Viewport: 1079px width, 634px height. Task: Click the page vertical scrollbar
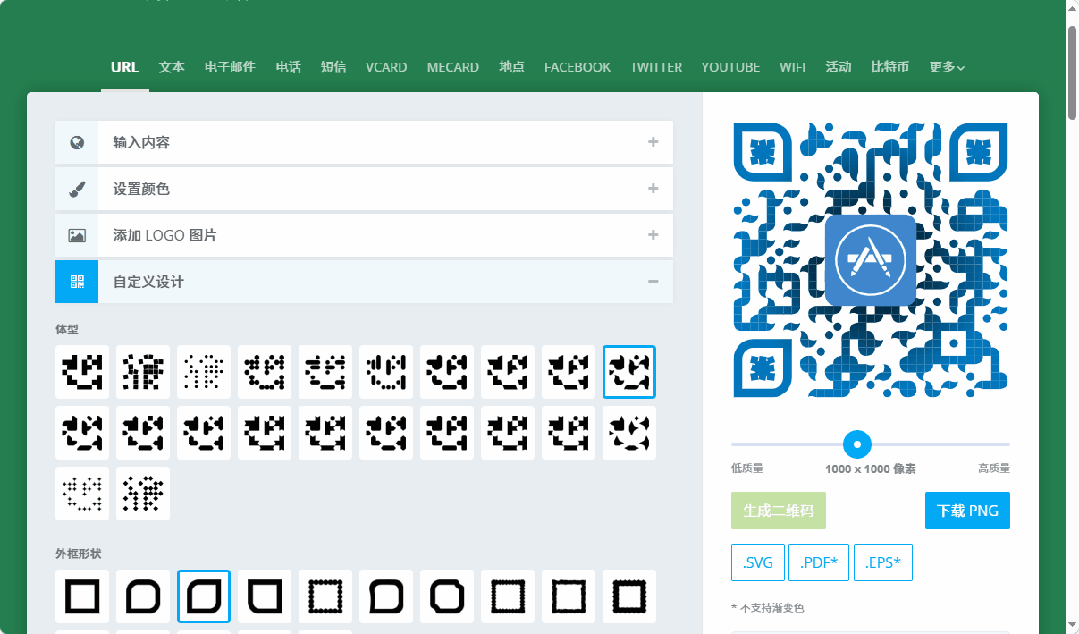[1071, 74]
